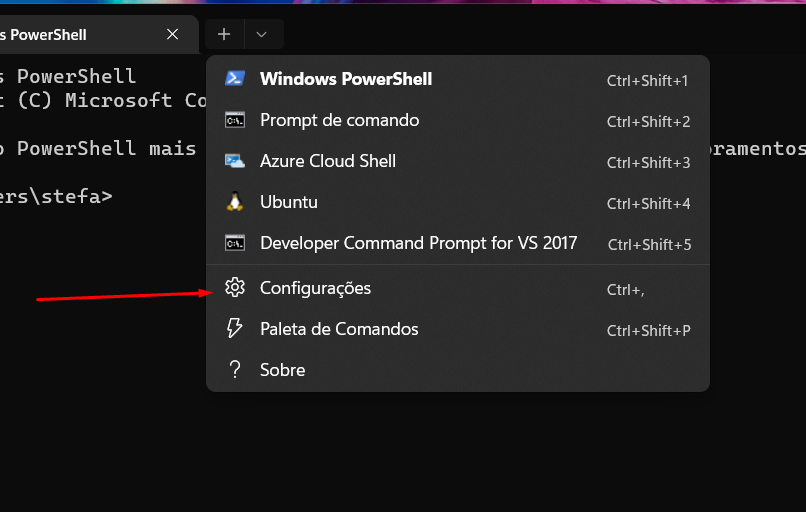Open Configurações from the dropdown menu
806x512 pixels.
pos(315,288)
